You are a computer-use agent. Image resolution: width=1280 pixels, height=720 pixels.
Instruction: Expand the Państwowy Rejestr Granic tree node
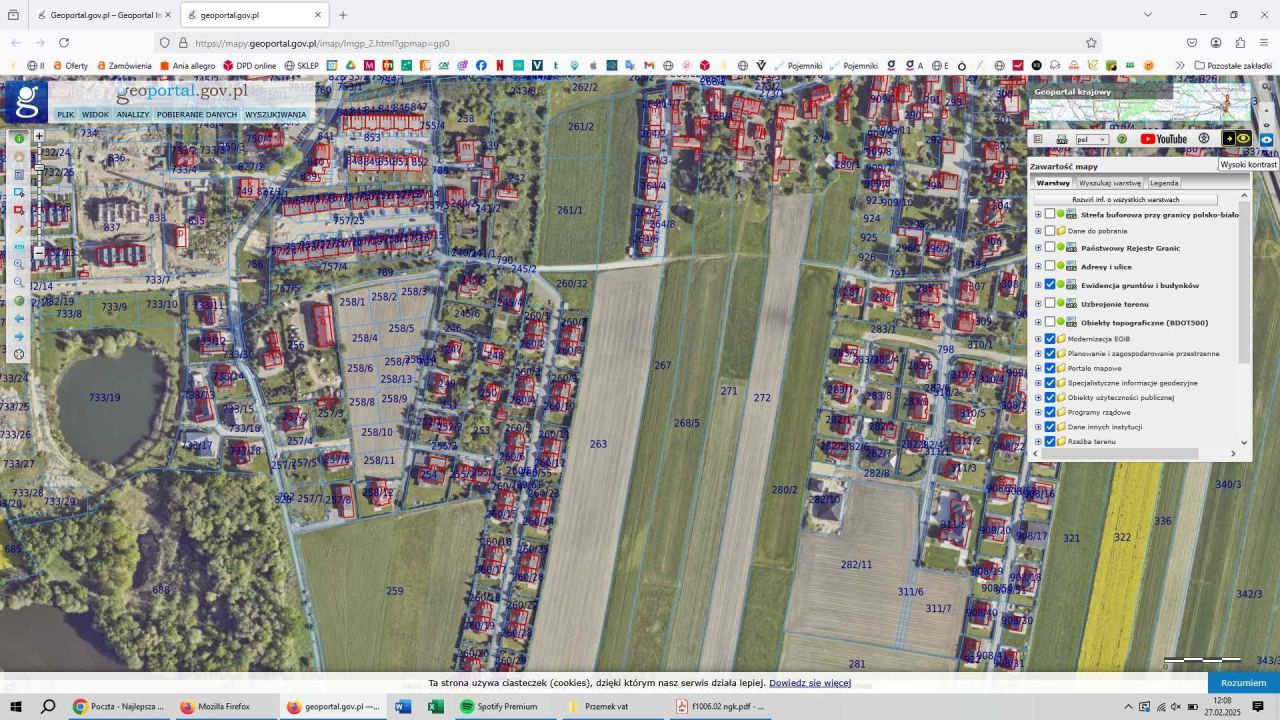click(x=1038, y=248)
